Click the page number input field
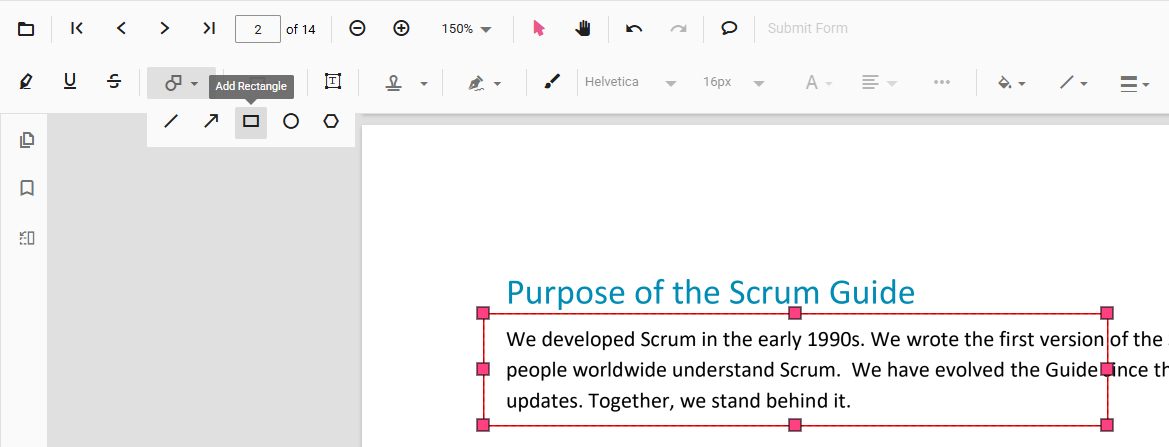1169x447 pixels. coord(258,29)
